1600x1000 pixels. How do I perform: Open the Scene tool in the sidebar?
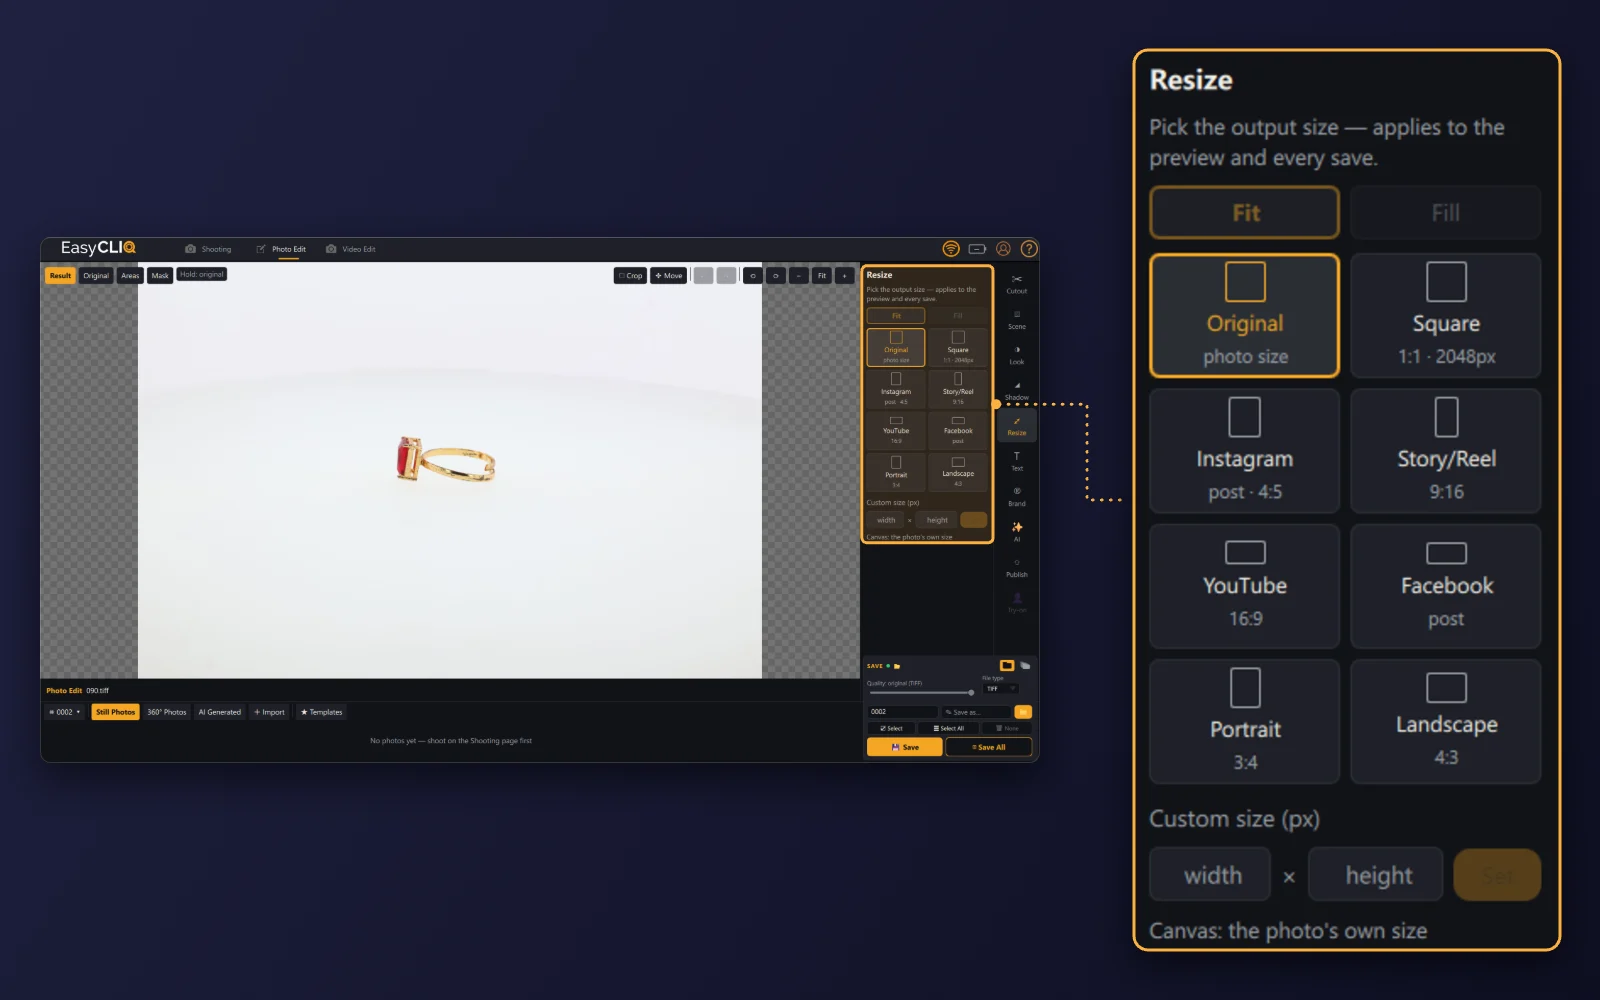click(x=1016, y=320)
